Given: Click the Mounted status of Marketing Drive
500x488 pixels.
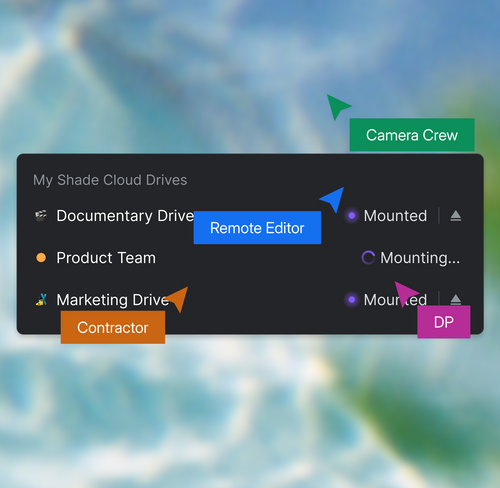Looking at the screenshot, I should click(x=395, y=300).
